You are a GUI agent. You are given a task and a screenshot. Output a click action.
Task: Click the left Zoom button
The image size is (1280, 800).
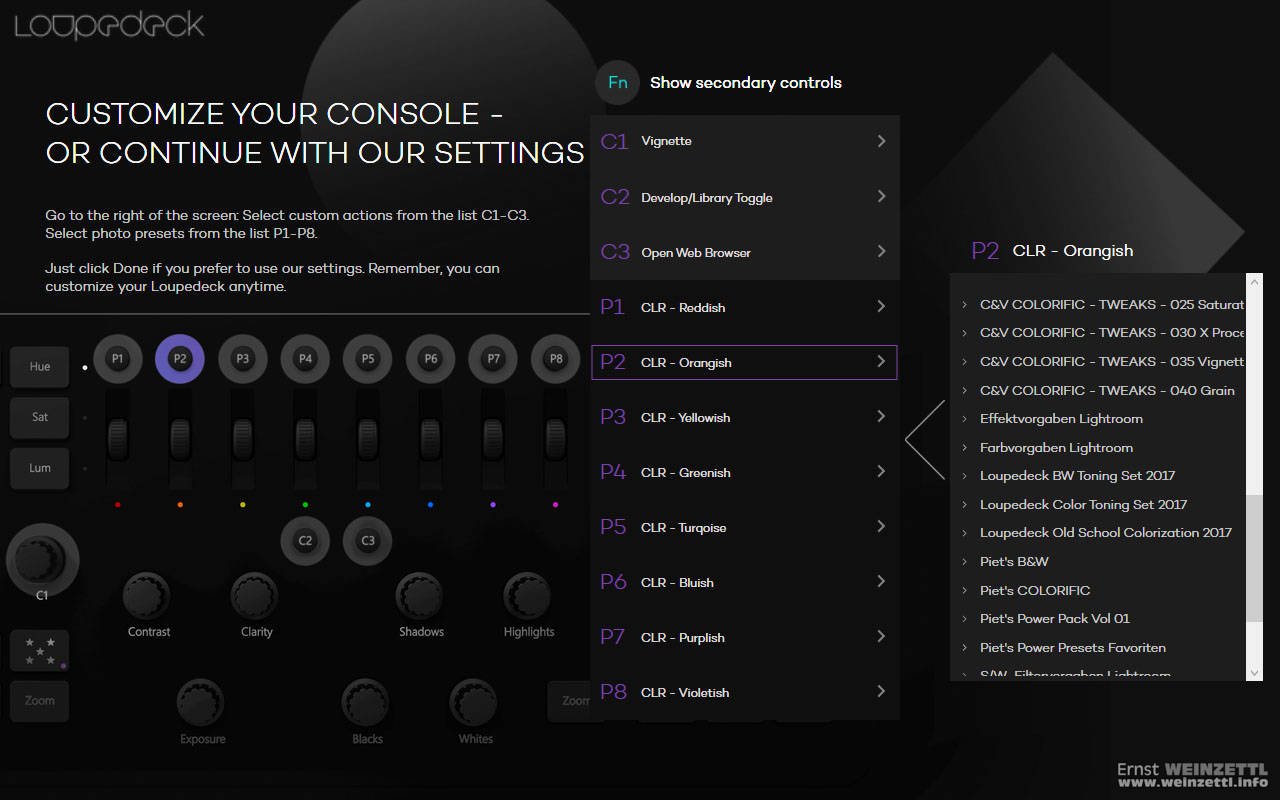point(40,701)
